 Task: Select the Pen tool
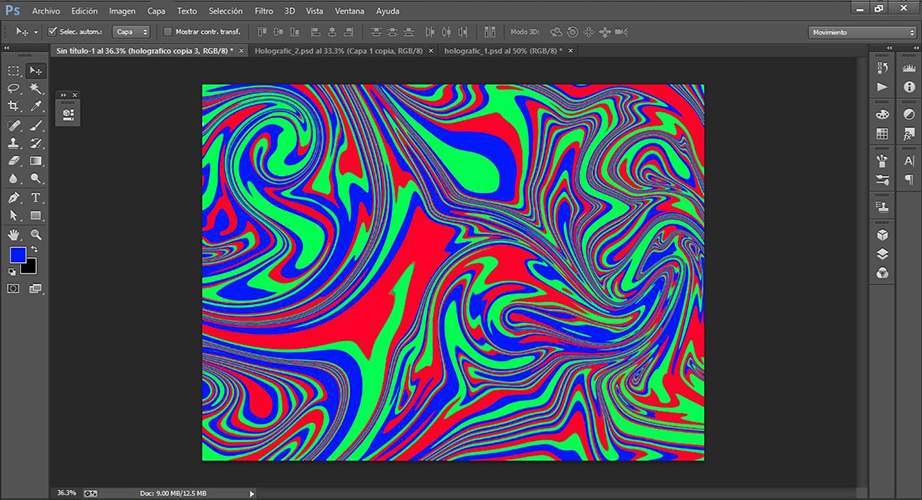(x=14, y=198)
